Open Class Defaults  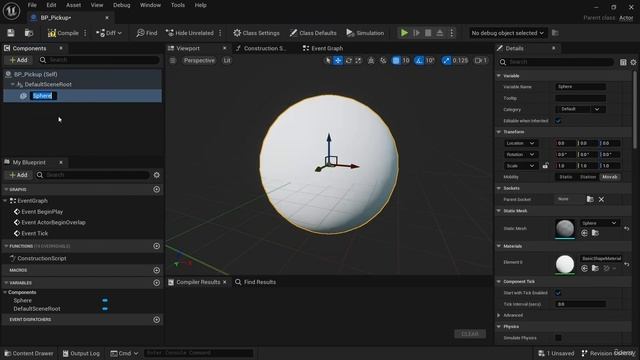(313, 33)
